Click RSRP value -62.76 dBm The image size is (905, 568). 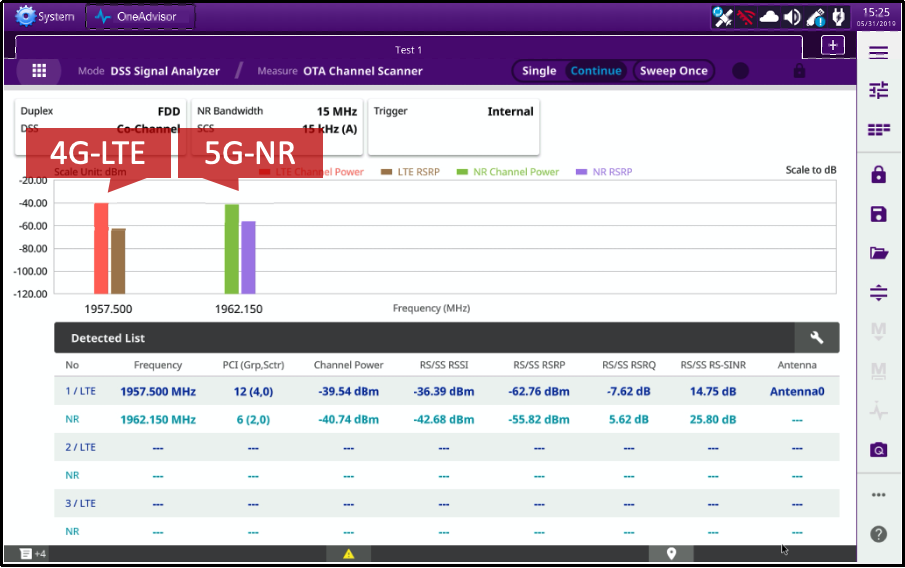pos(539,391)
